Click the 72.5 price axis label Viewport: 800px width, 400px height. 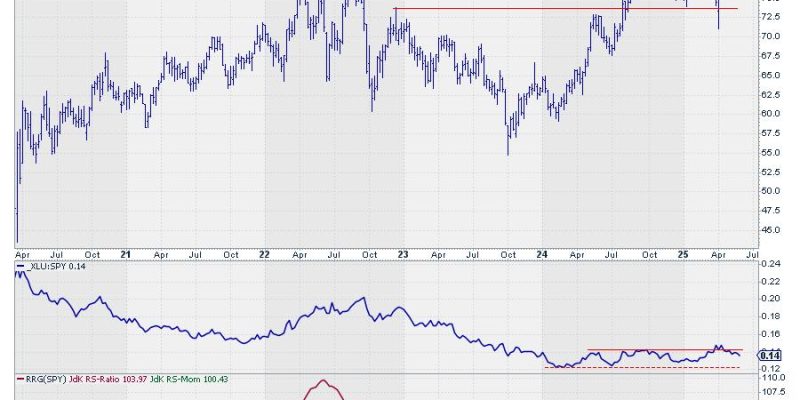tap(770, 17)
